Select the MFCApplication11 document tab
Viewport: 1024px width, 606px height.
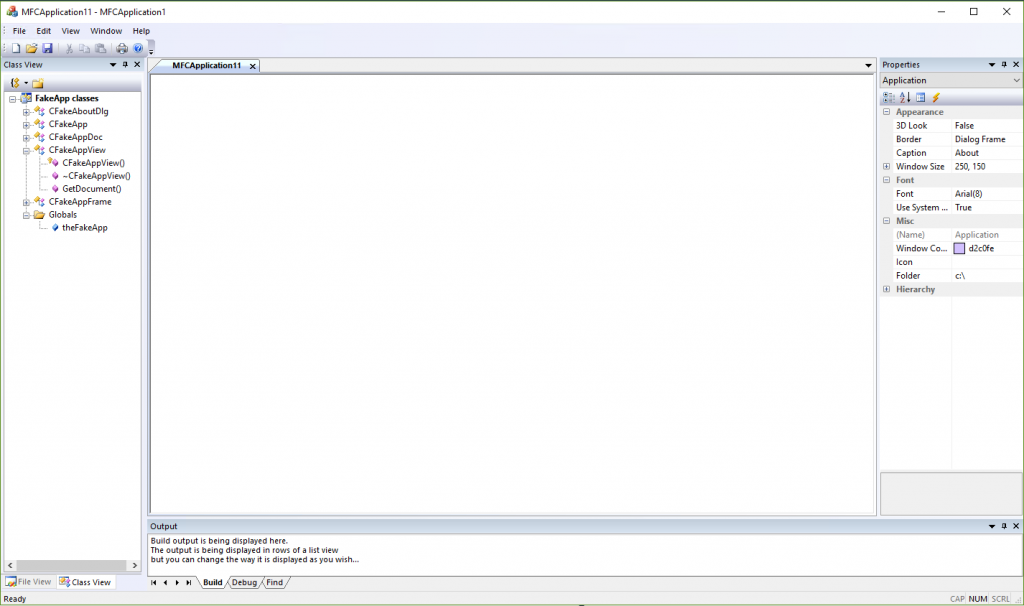206,65
